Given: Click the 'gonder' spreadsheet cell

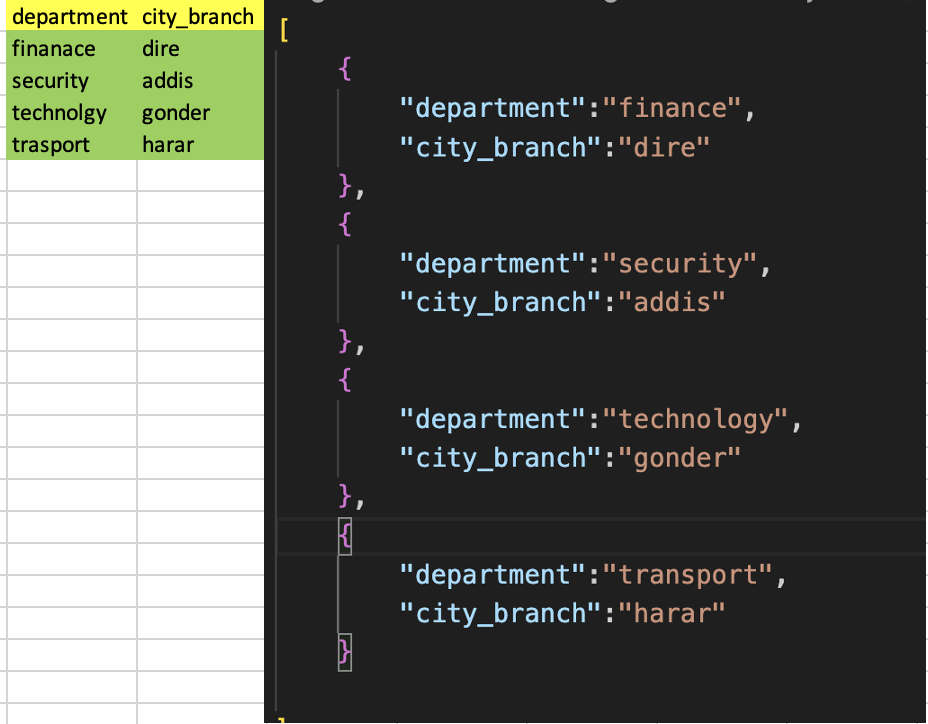Looking at the screenshot, I should click(200, 112).
